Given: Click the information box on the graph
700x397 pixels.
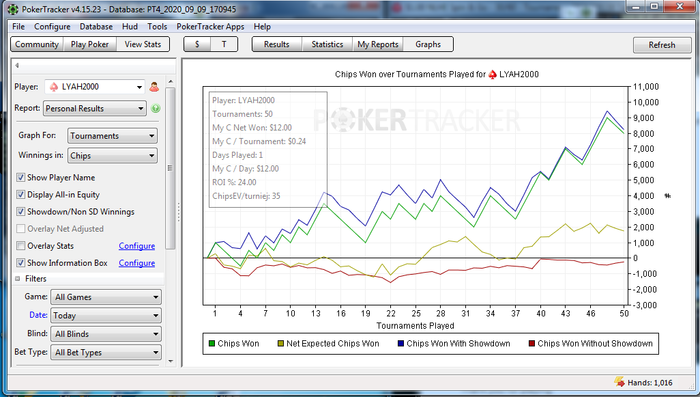Looking at the screenshot, I should [x=268, y=149].
